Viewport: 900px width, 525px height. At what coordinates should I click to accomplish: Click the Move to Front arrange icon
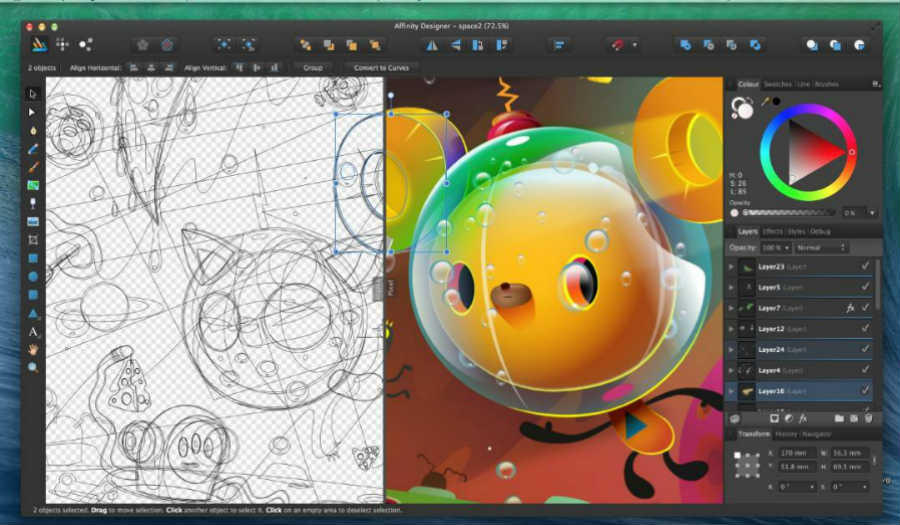(x=375, y=45)
